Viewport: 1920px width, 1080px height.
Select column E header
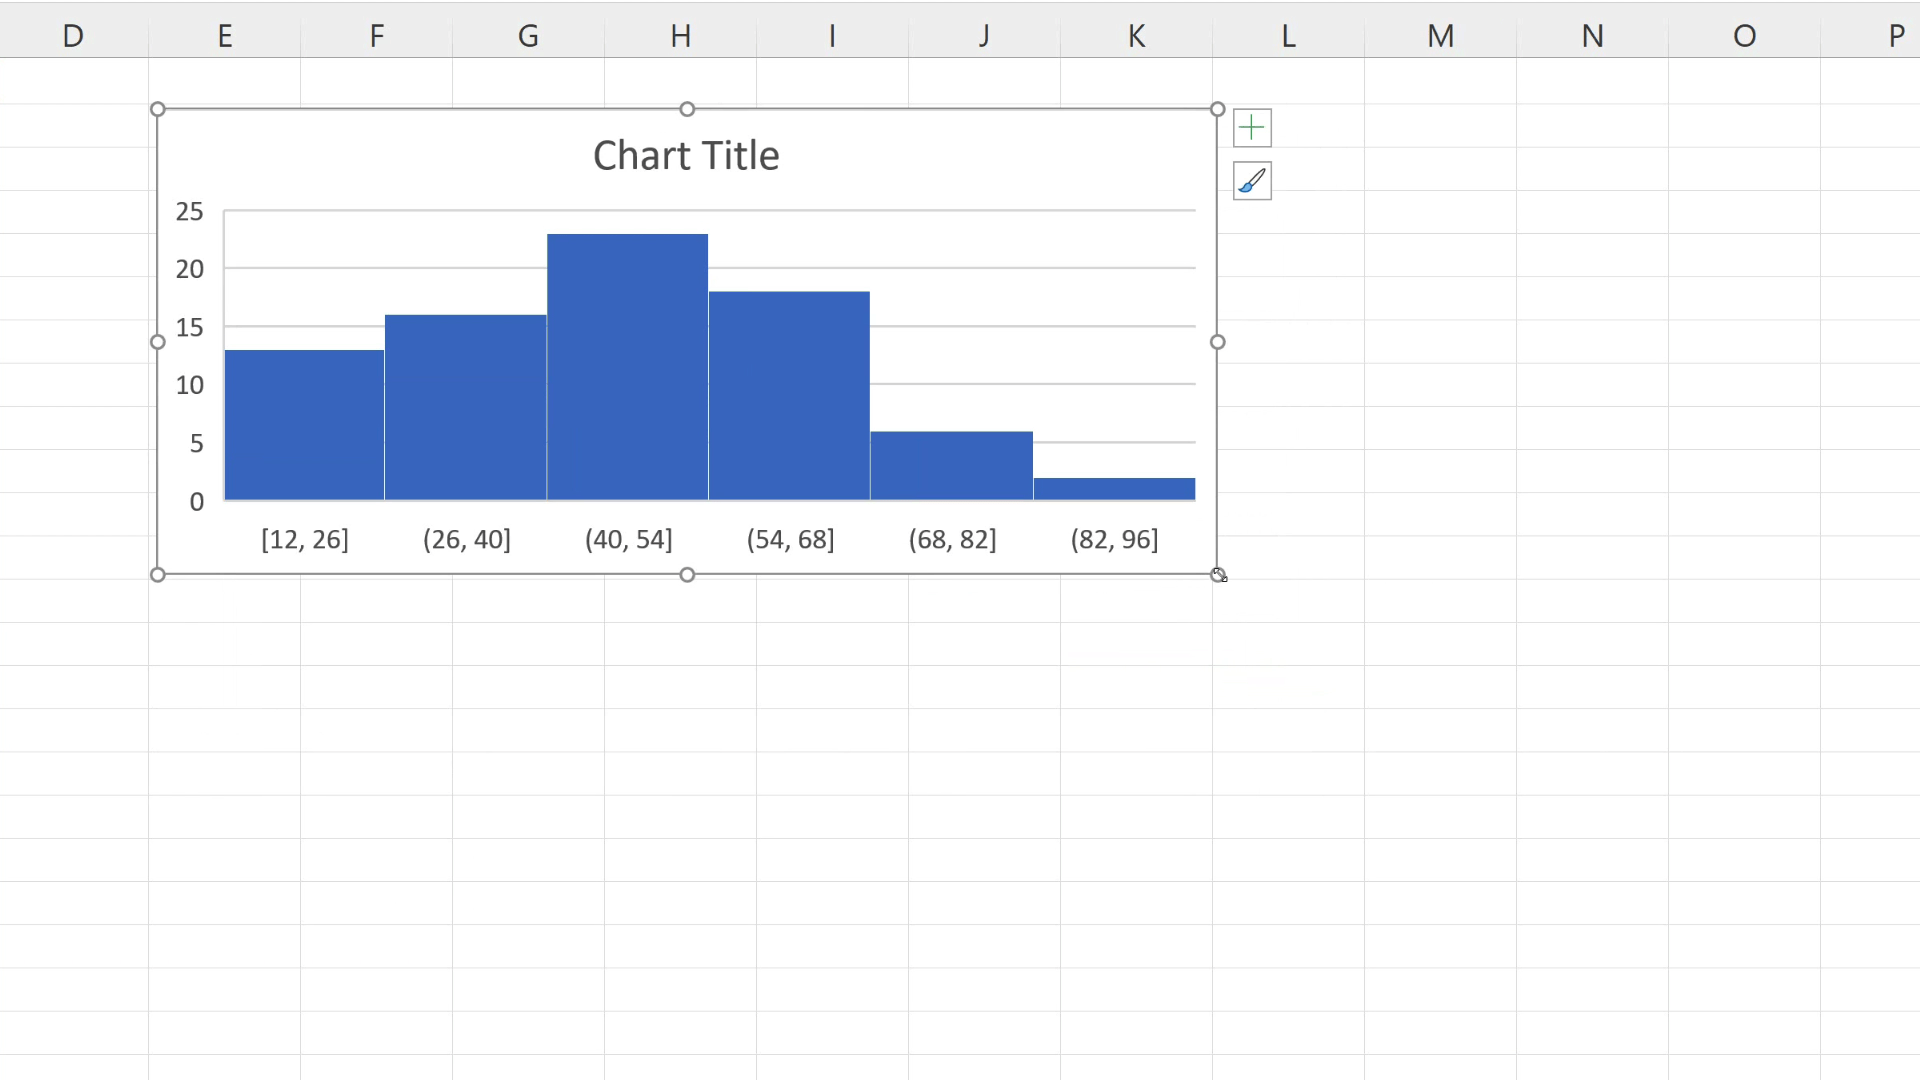point(225,35)
